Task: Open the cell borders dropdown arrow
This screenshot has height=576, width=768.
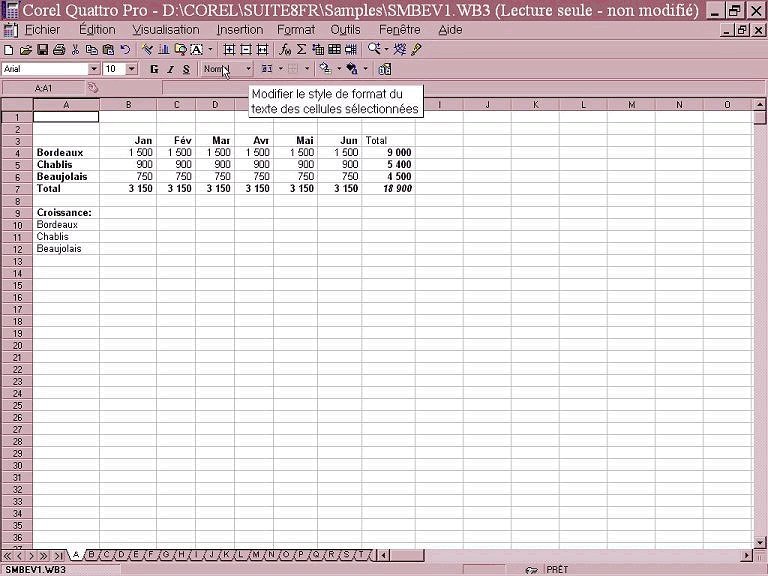Action: click(x=307, y=69)
